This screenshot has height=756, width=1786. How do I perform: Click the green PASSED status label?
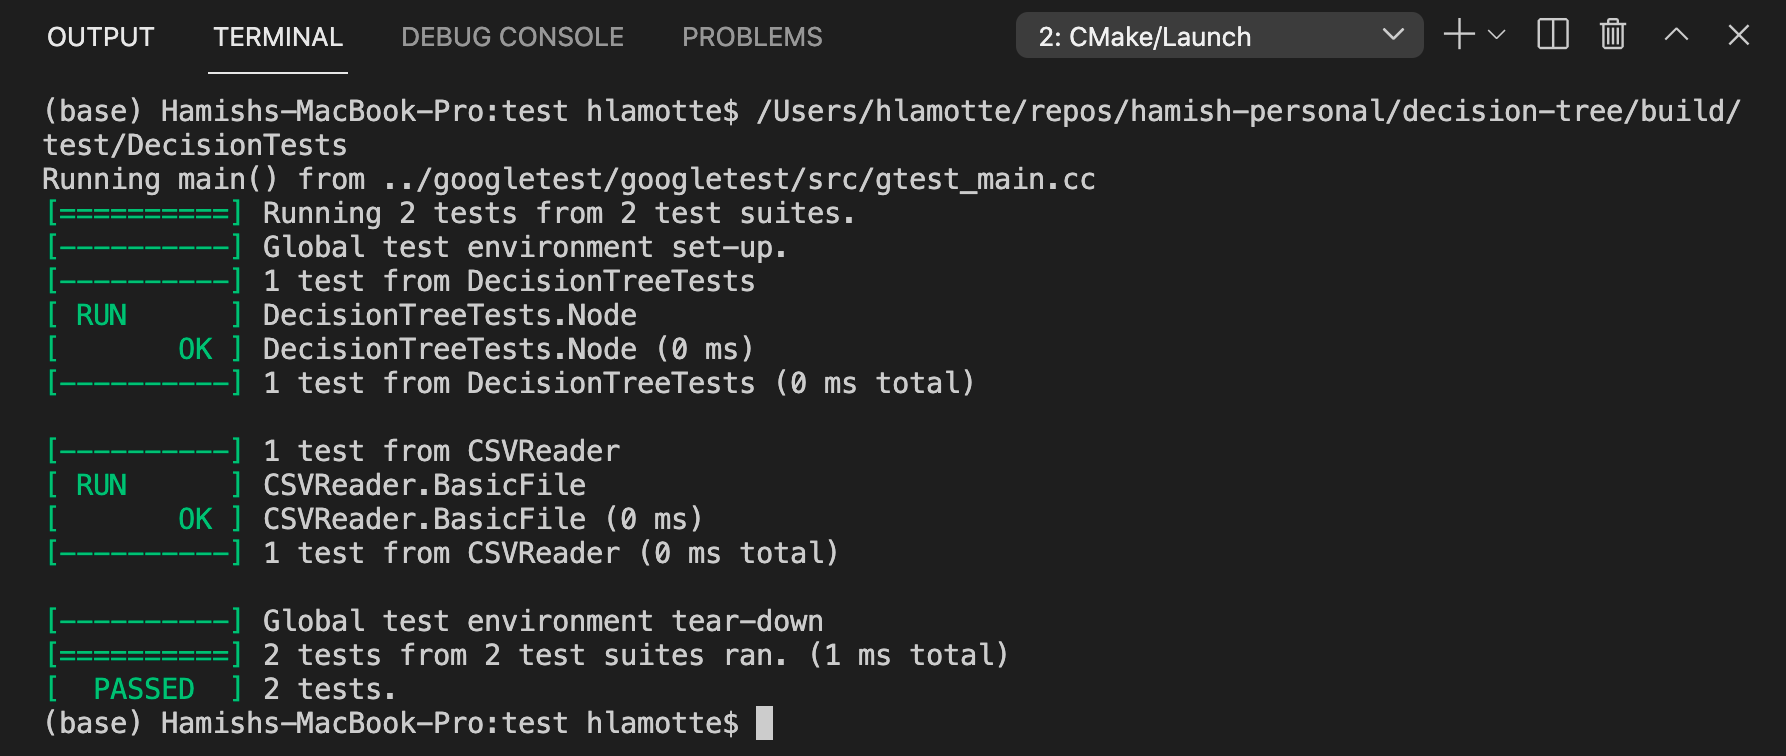(x=144, y=689)
